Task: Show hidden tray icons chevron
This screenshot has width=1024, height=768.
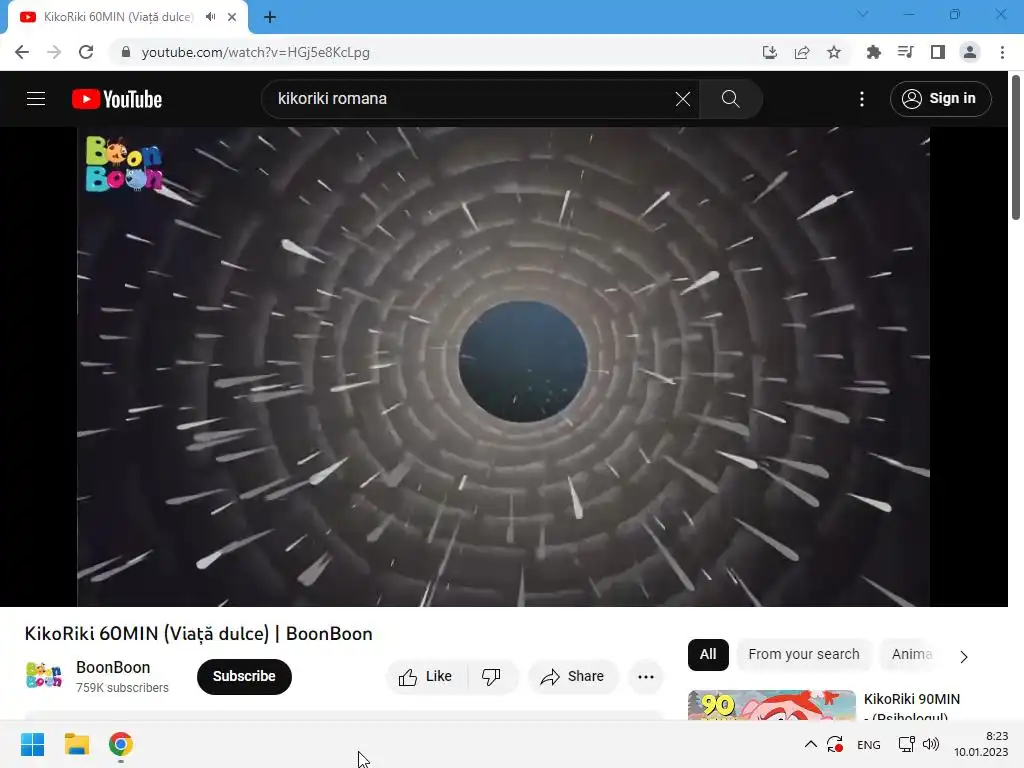Action: pyautogui.click(x=810, y=744)
